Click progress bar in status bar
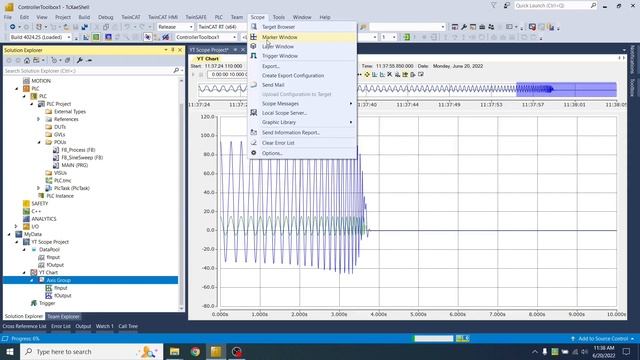Screen dimensions: 640x360 [x=433, y=338]
